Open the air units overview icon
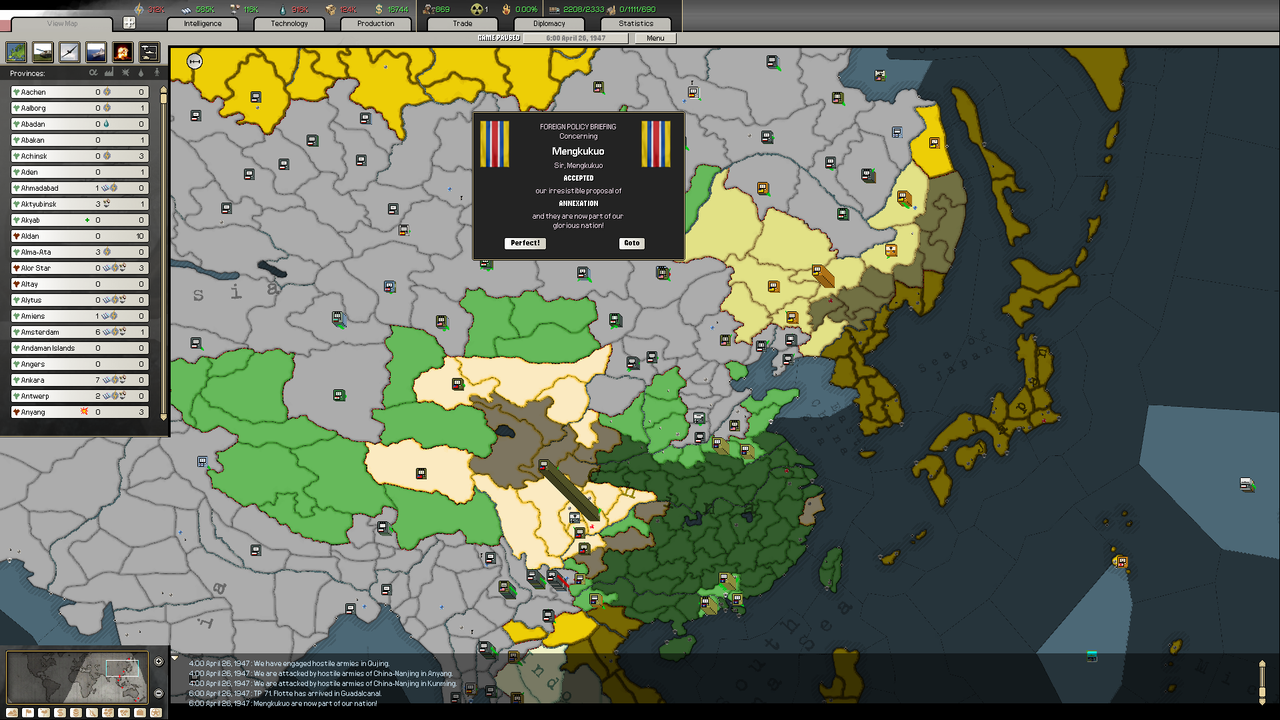Screen dimensions: 1280x720 [69, 52]
